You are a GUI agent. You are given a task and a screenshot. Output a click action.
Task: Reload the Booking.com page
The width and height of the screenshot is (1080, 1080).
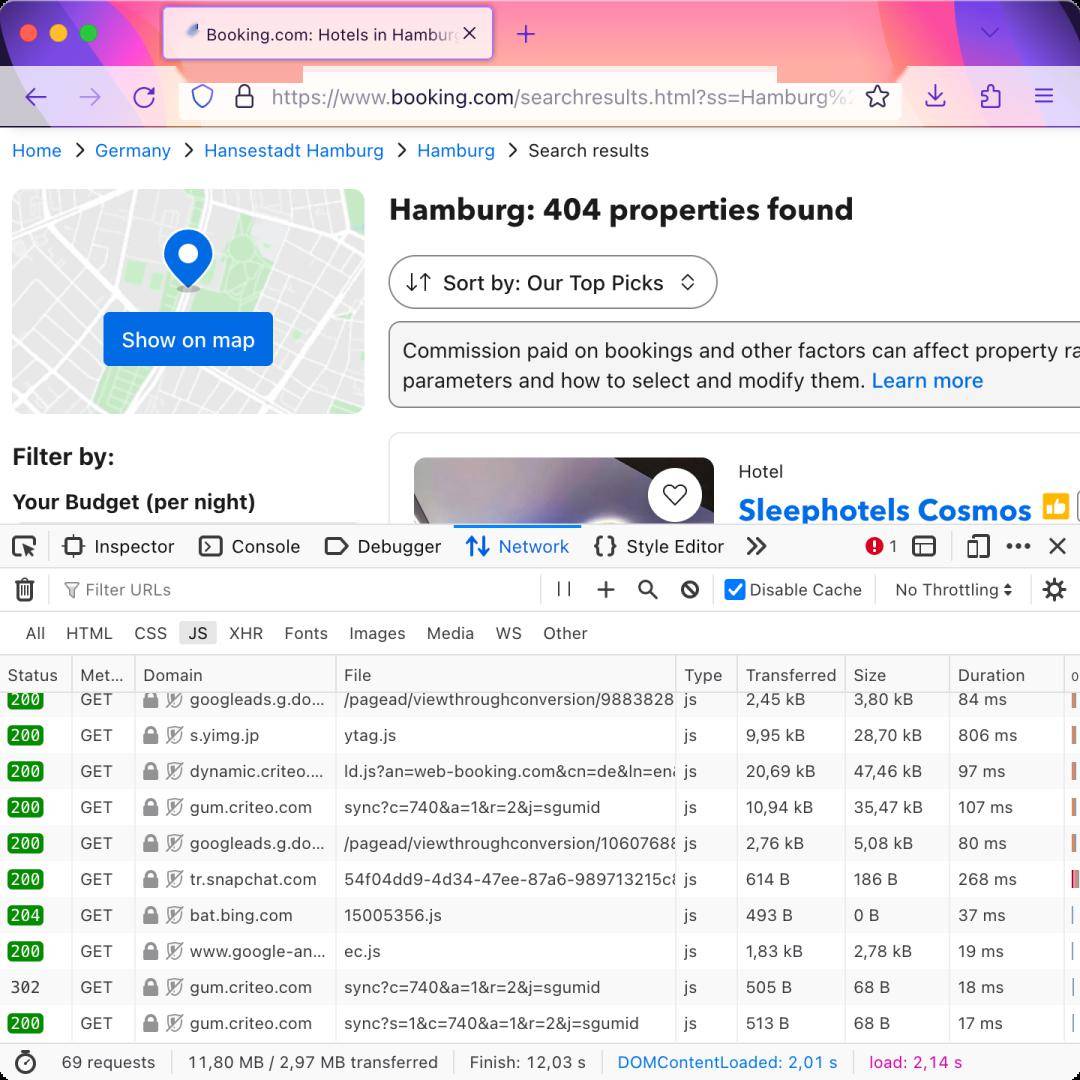[144, 97]
